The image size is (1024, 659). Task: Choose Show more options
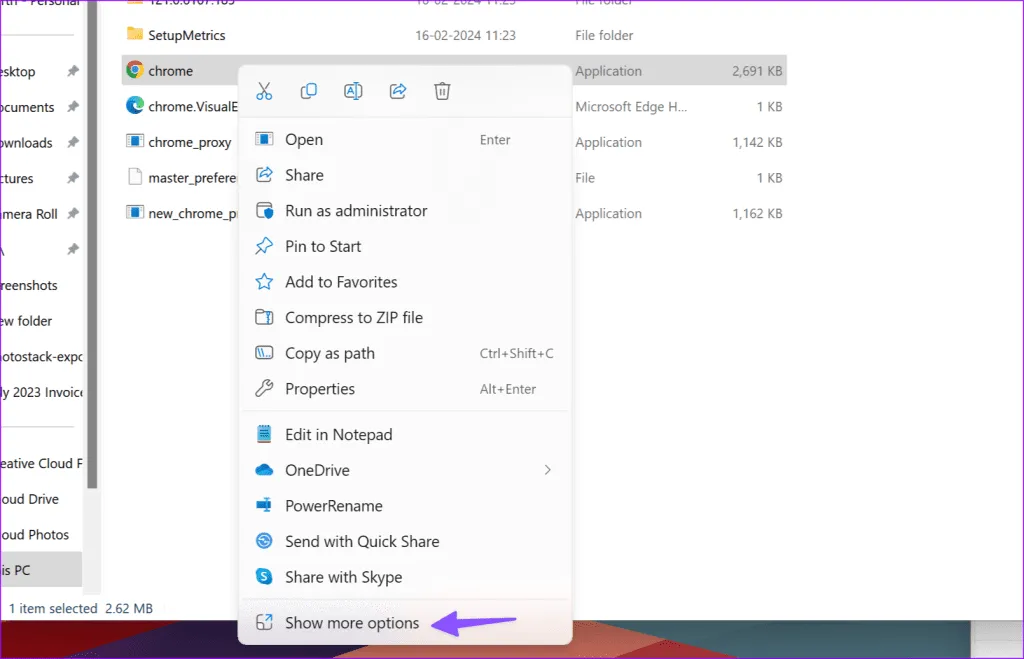coord(351,623)
